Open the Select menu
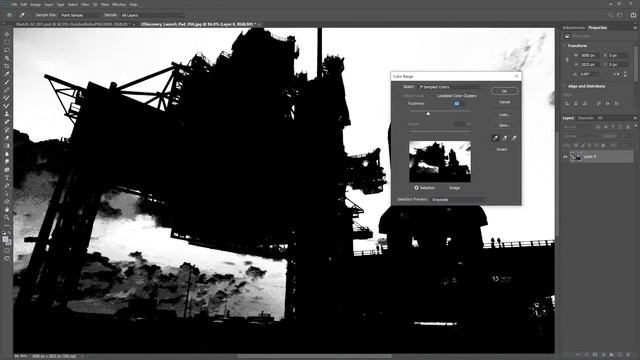The height and width of the screenshot is (360, 640). click(x=73, y=4)
